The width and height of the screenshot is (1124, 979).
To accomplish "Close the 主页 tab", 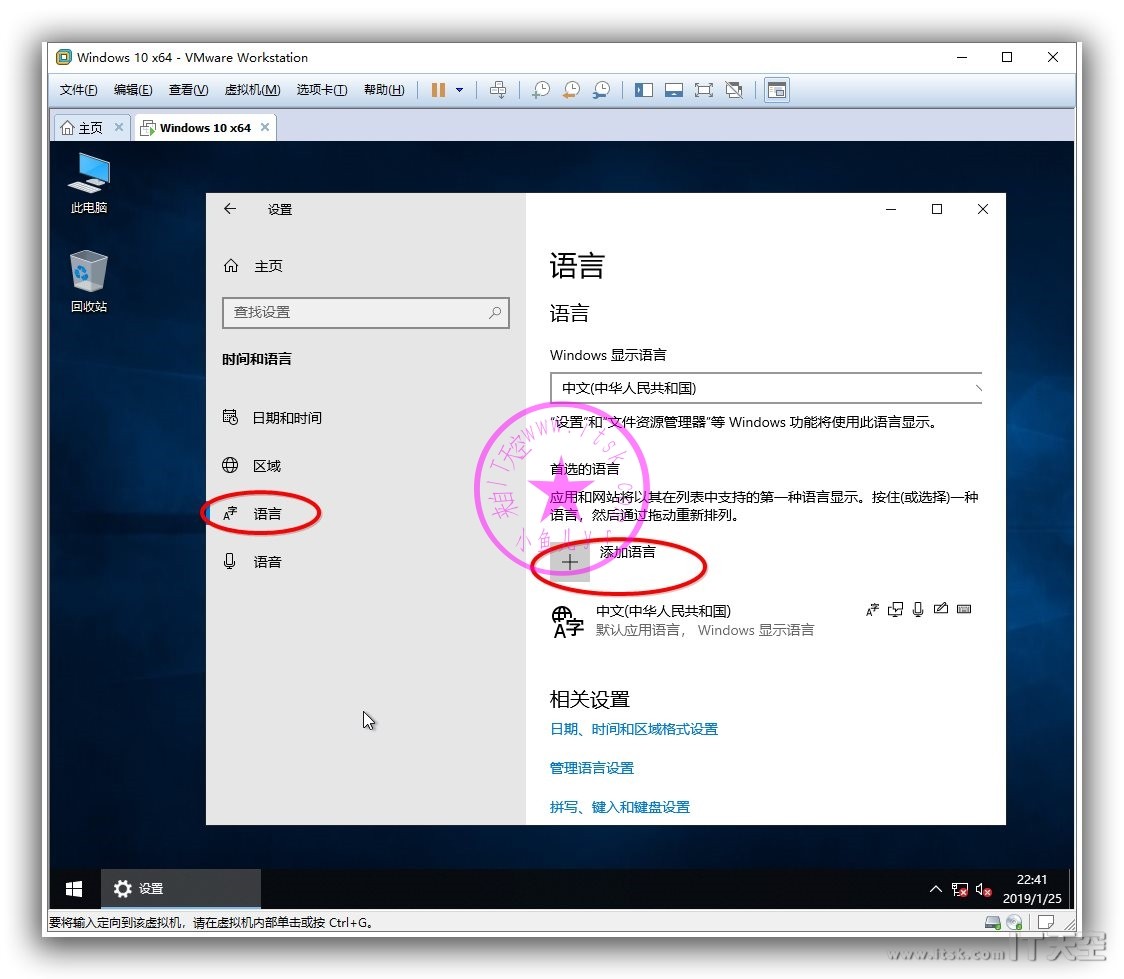I will point(119,127).
